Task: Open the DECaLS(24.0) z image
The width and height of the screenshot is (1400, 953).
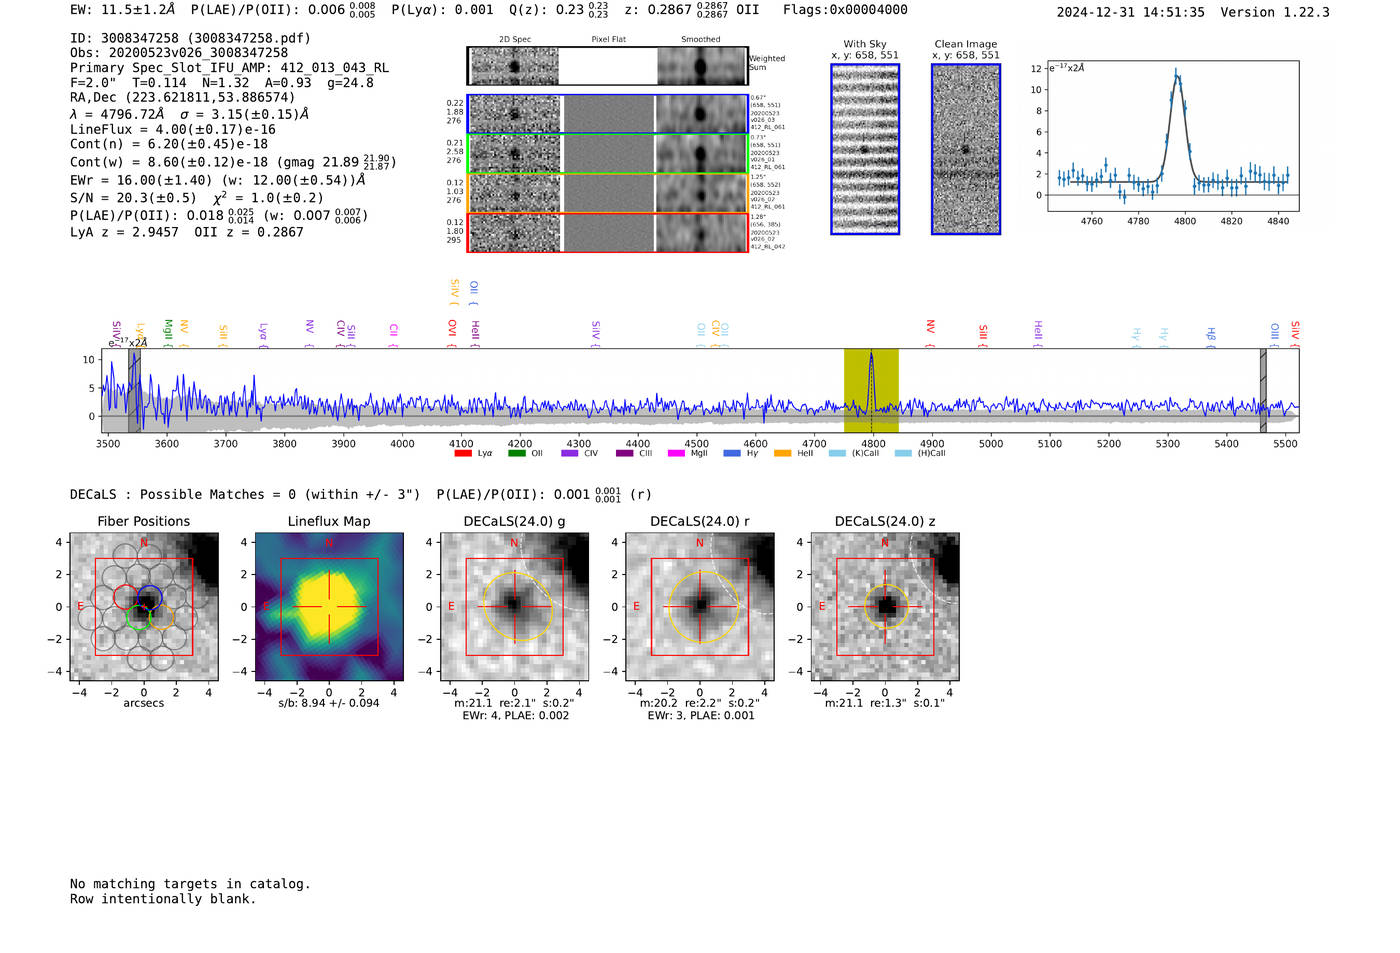Action: point(885,607)
